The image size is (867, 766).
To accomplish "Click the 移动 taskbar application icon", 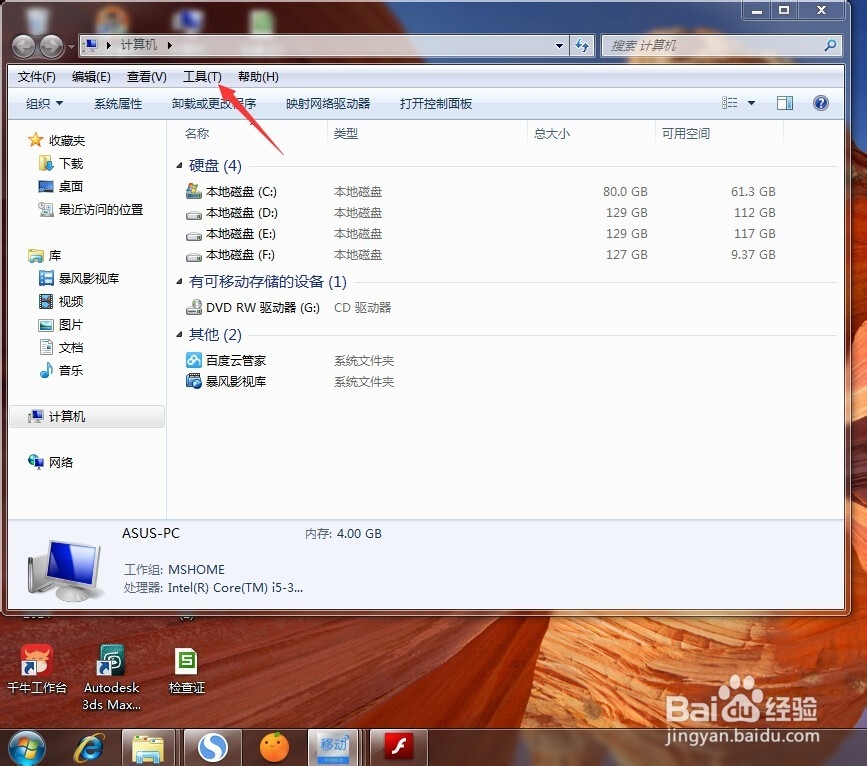I will coord(334,747).
